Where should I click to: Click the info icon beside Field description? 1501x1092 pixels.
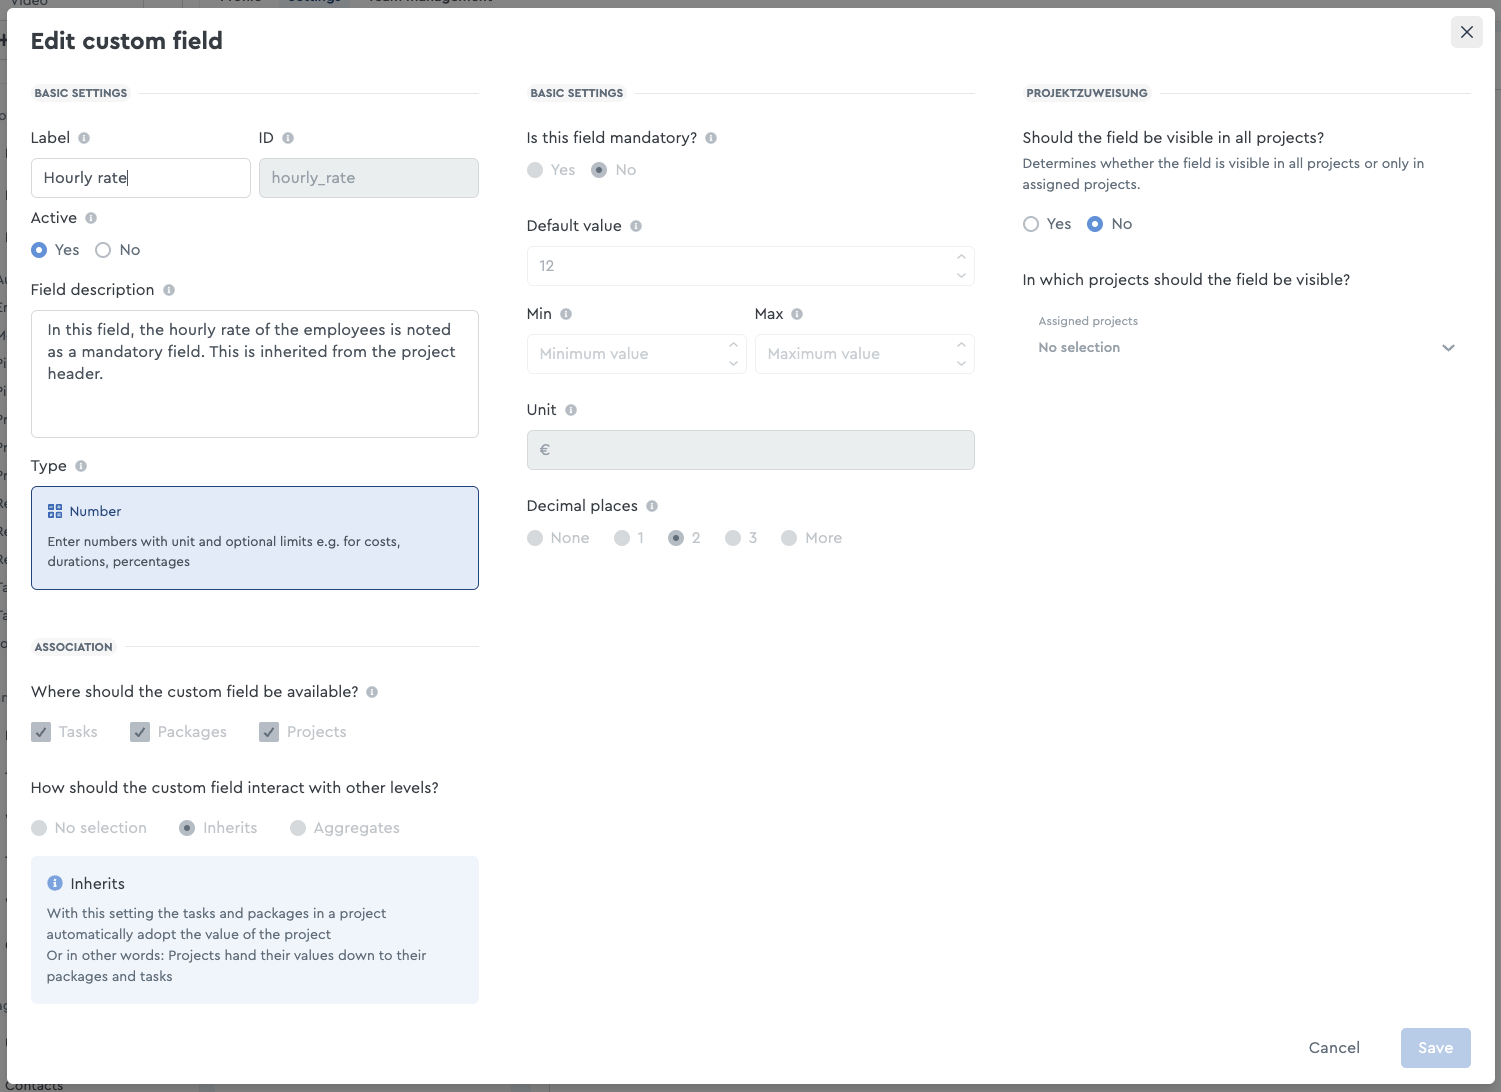click(169, 290)
